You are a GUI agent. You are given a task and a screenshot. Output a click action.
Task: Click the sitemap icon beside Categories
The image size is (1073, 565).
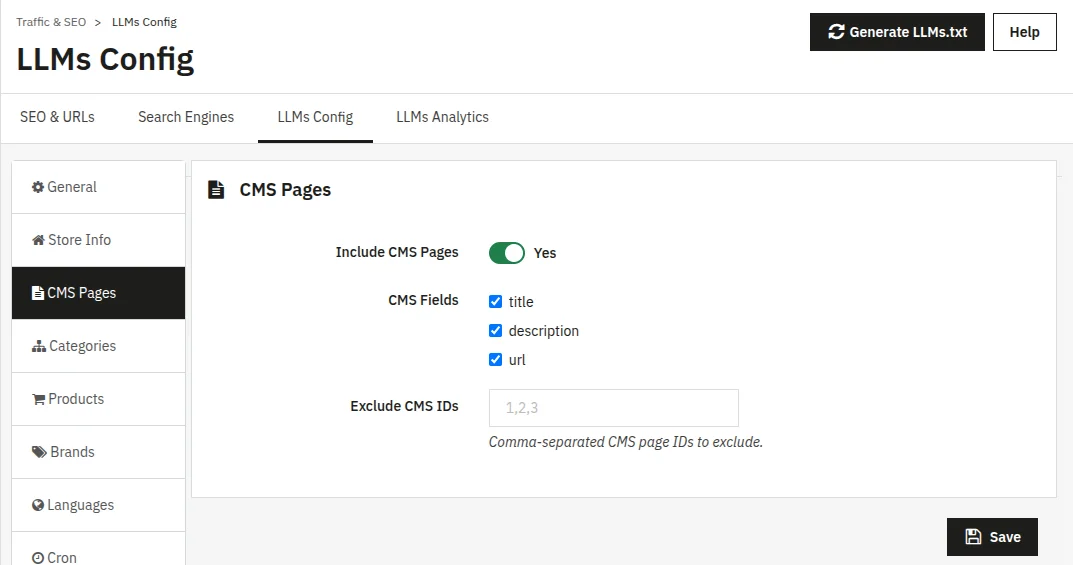click(39, 346)
